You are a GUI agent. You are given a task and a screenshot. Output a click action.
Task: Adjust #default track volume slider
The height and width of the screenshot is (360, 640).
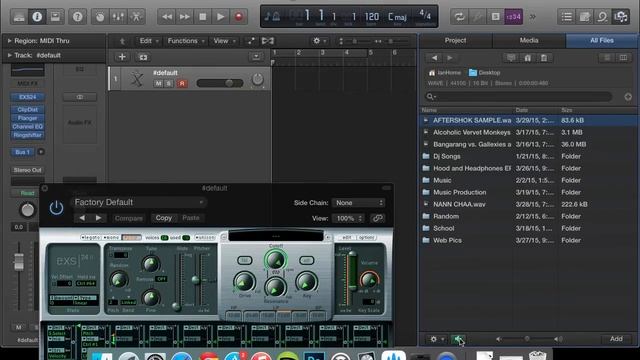220,83
